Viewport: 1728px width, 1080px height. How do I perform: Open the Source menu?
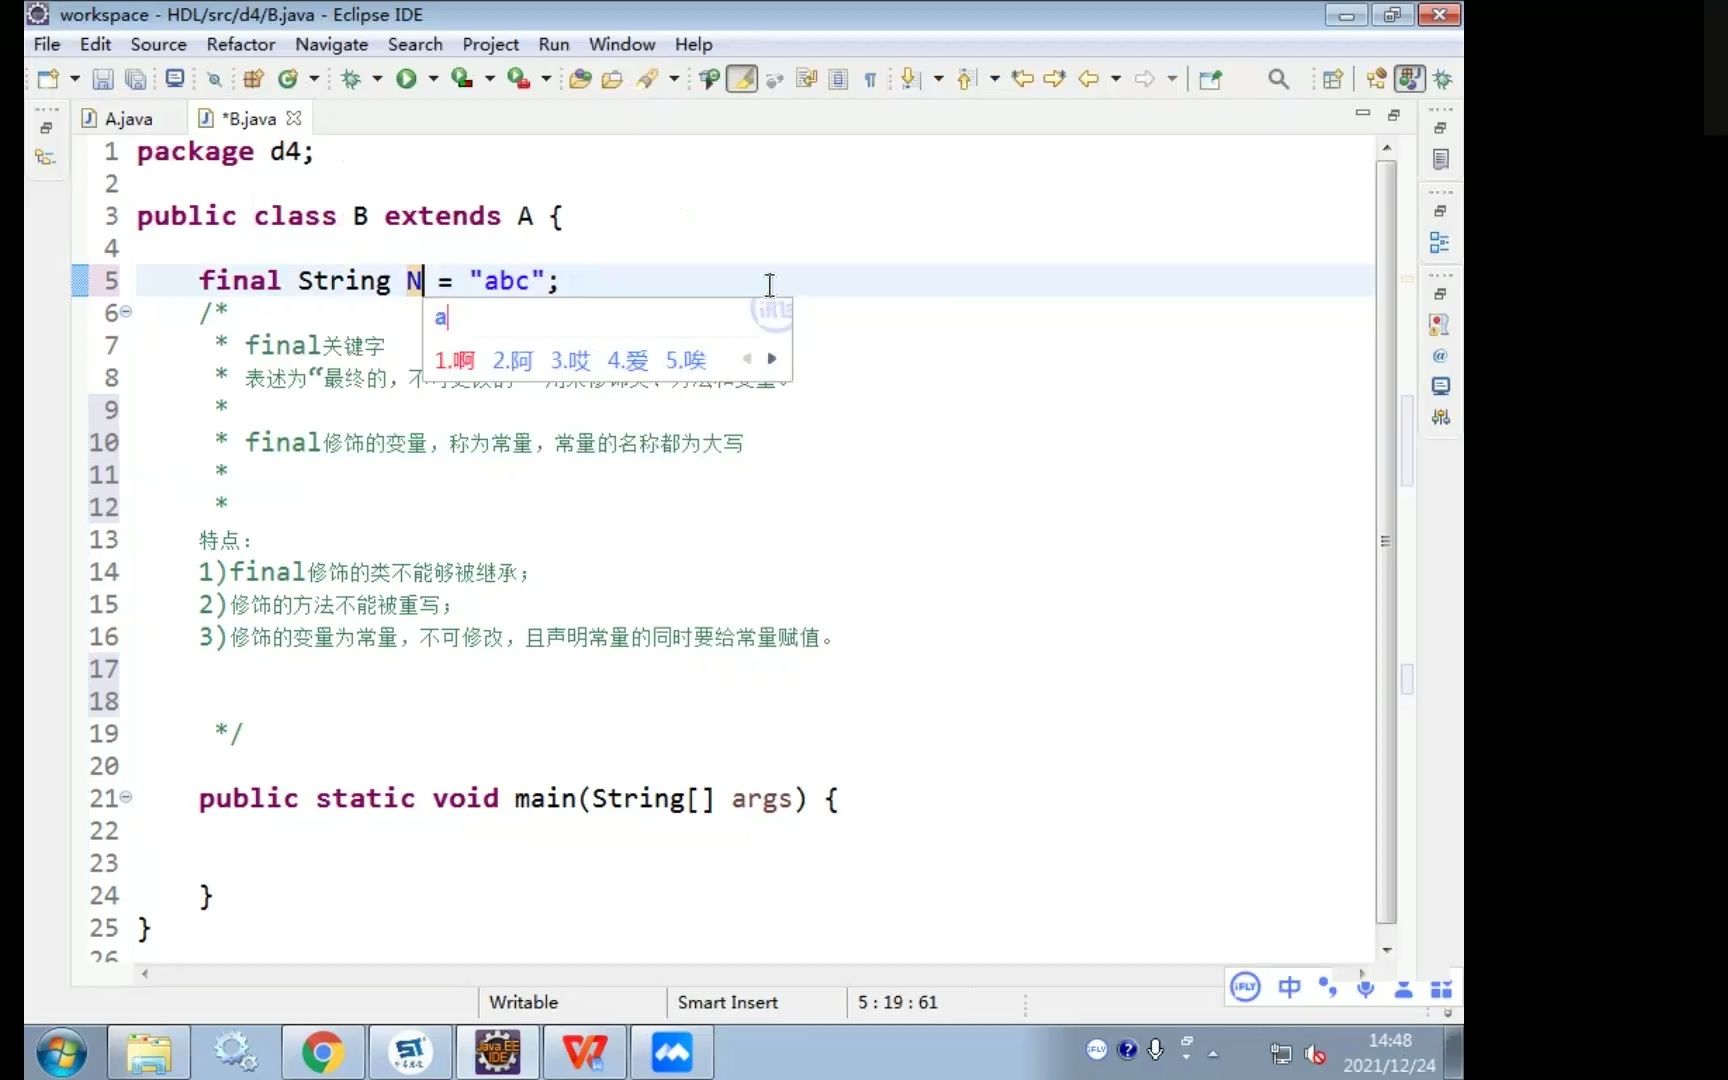click(x=158, y=44)
